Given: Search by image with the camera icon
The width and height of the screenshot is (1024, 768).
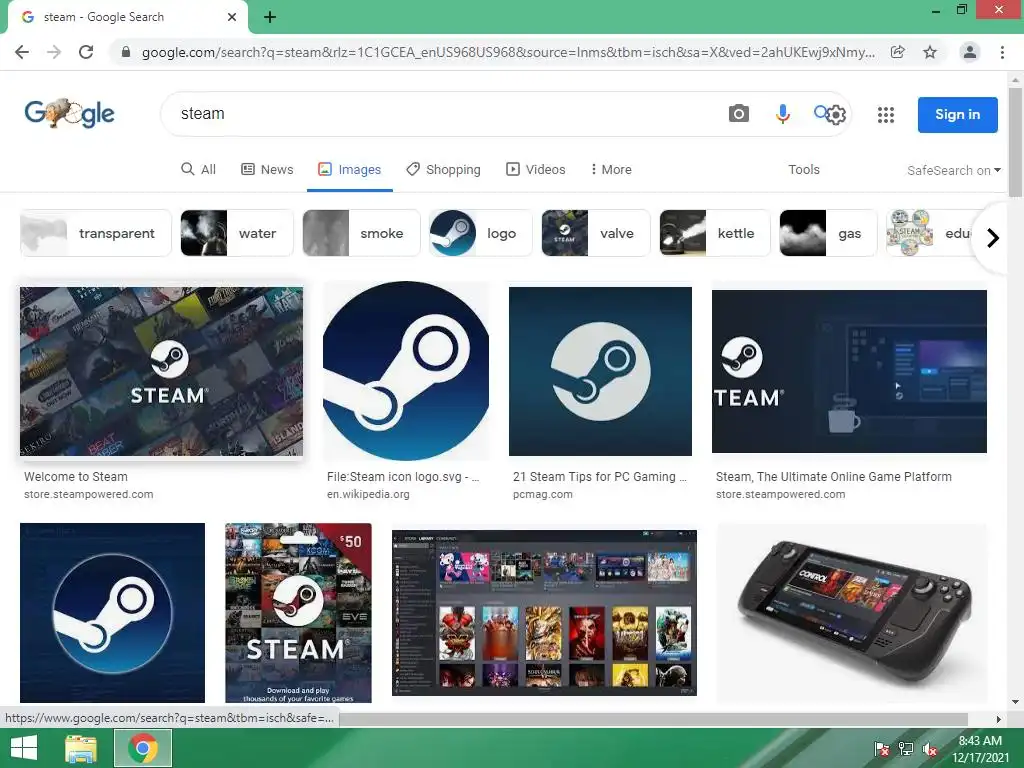Looking at the screenshot, I should coord(739,114).
